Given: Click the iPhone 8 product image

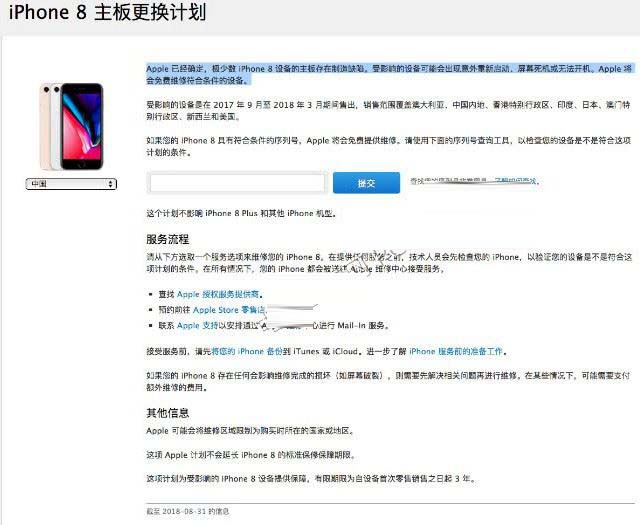Looking at the screenshot, I should point(71,126).
